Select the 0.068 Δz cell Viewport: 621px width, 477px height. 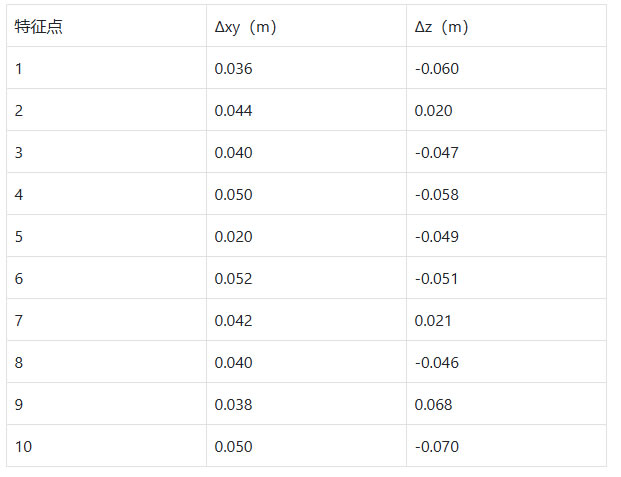(x=434, y=405)
